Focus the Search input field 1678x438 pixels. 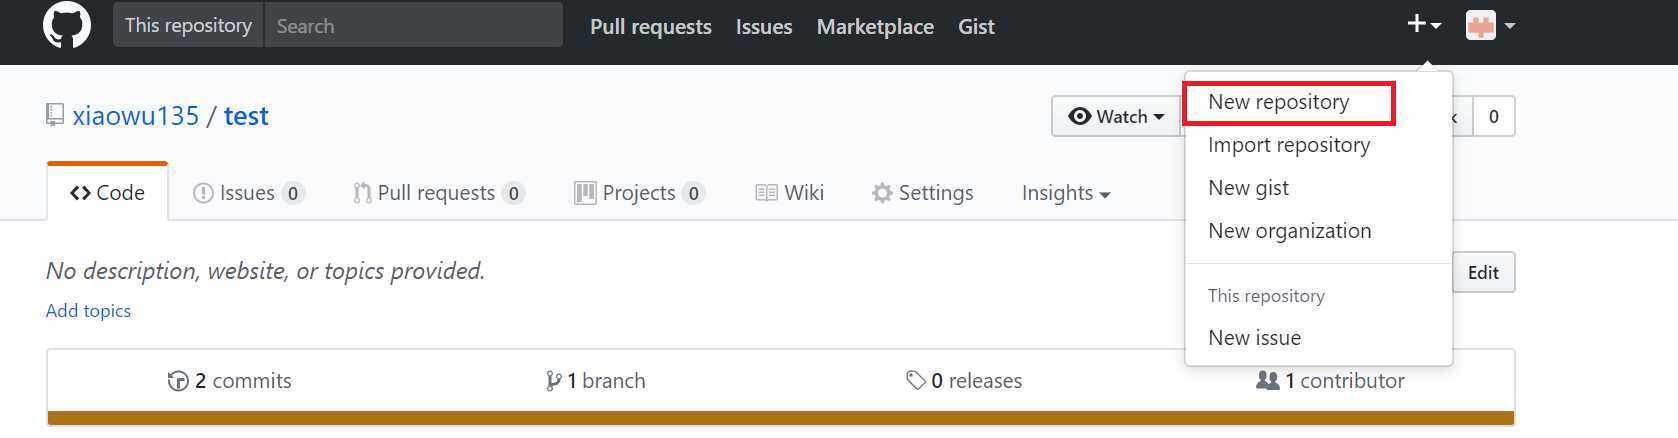click(413, 25)
